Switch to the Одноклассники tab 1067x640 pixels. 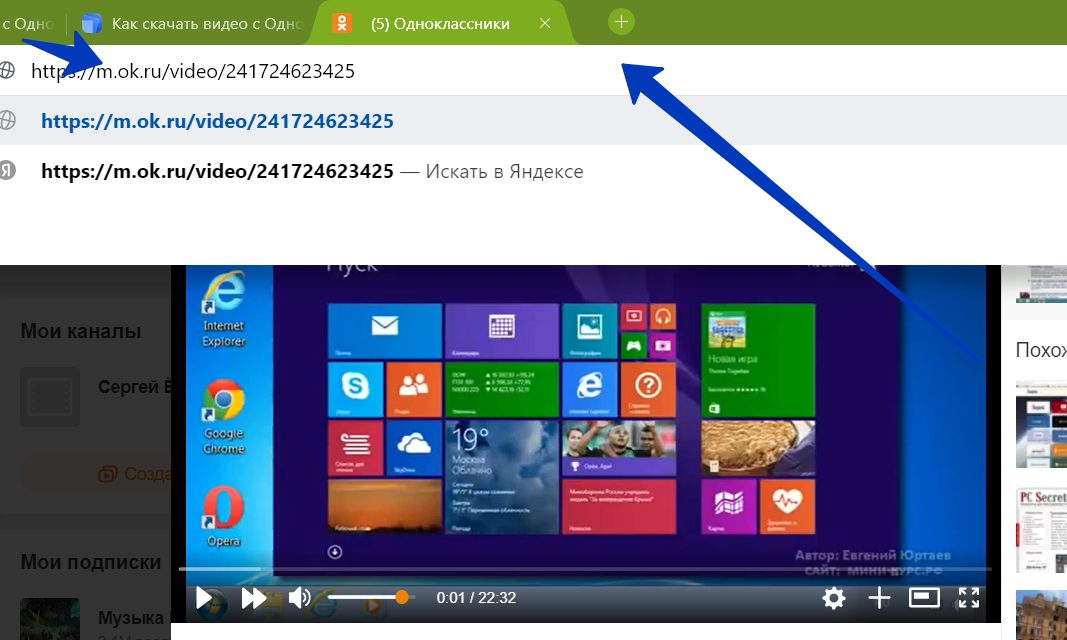[x=442, y=23]
